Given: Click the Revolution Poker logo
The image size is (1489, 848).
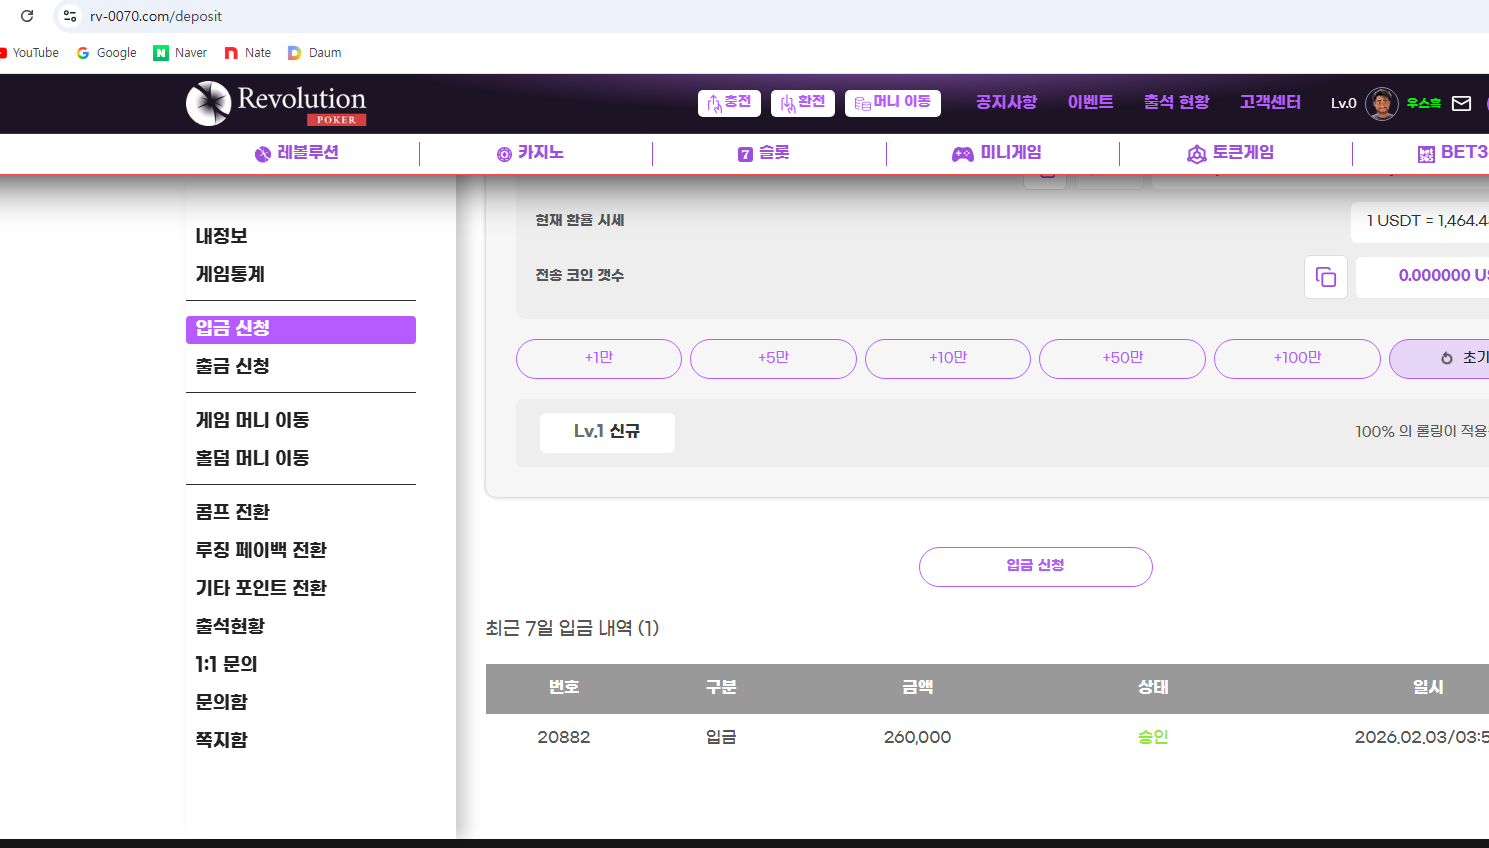Looking at the screenshot, I should click(x=276, y=104).
